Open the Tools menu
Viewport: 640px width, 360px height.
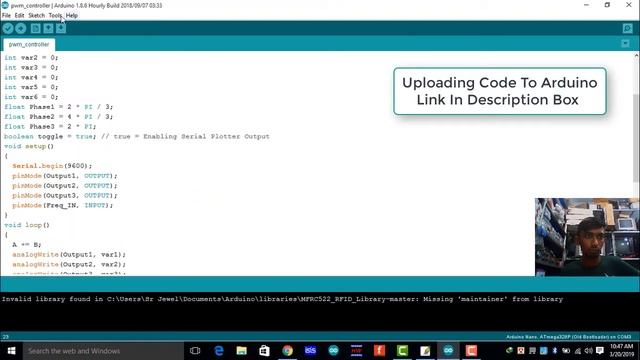click(55, 16)
